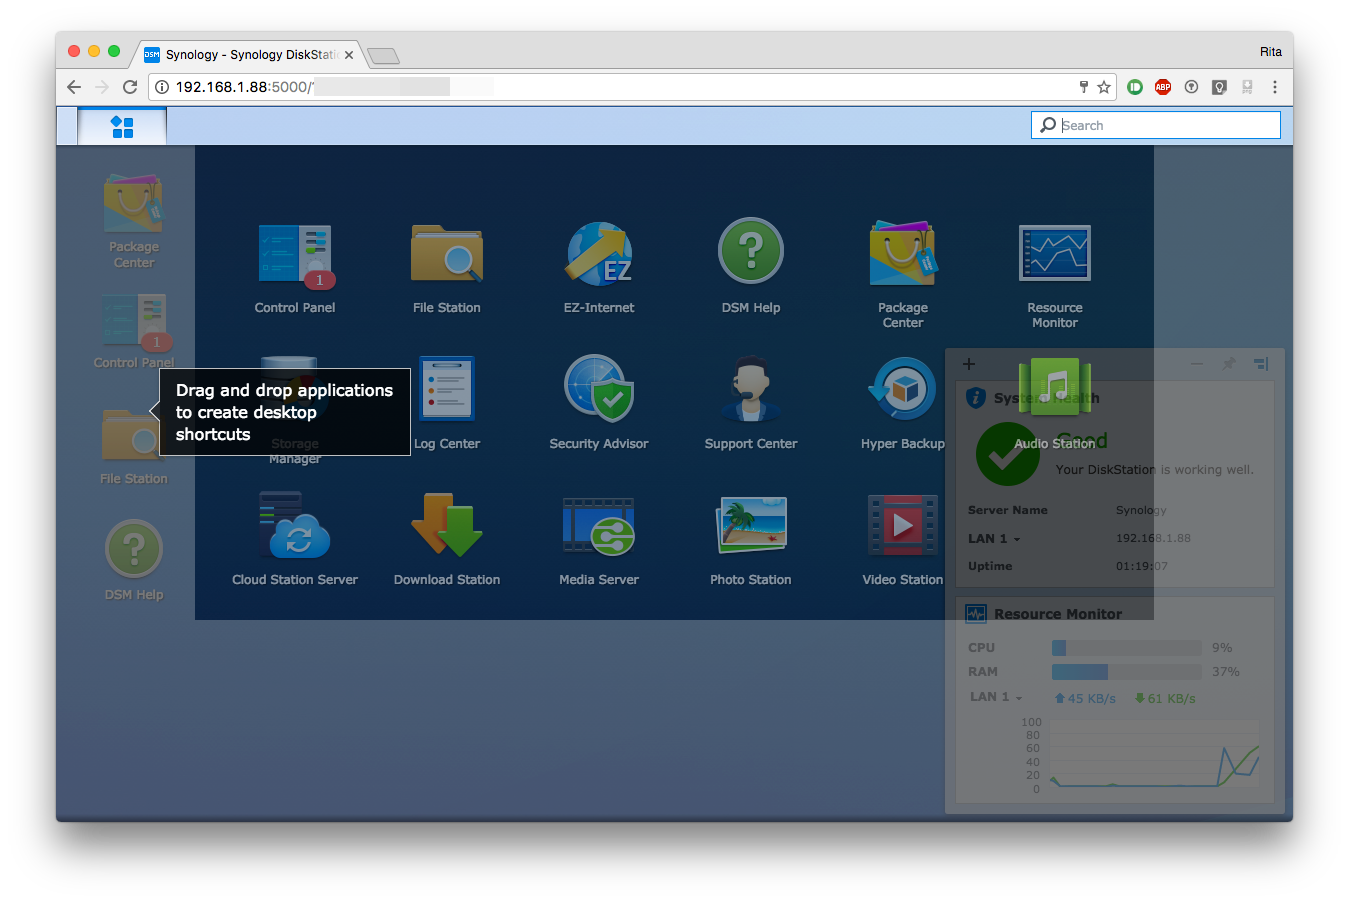Reload the browser page
Image resolution: width=1349 pixels, height=902 pixels.
130,87
